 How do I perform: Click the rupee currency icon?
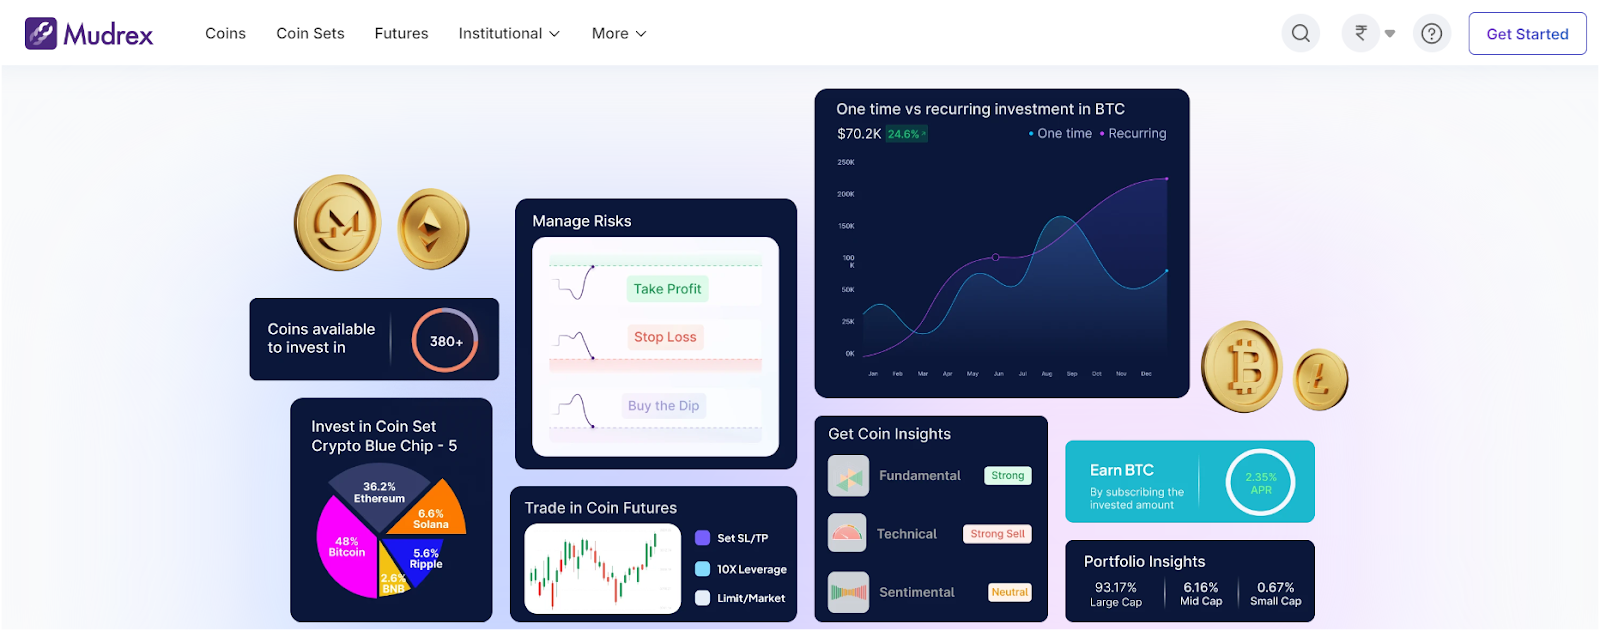click(1360, 33)
